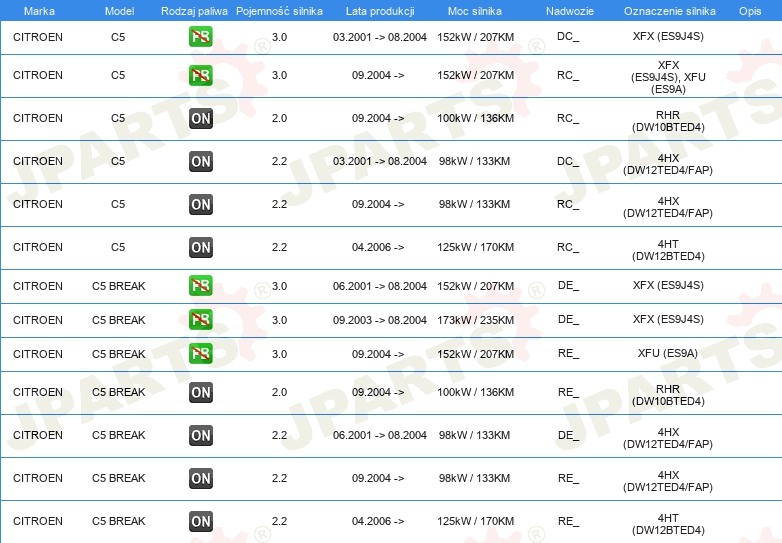The width and height of the screenshot is (782, 543).
Task: Click 4HT (DW12BTED4) in C5 BREAK row
Action: (x=668, y=524)
